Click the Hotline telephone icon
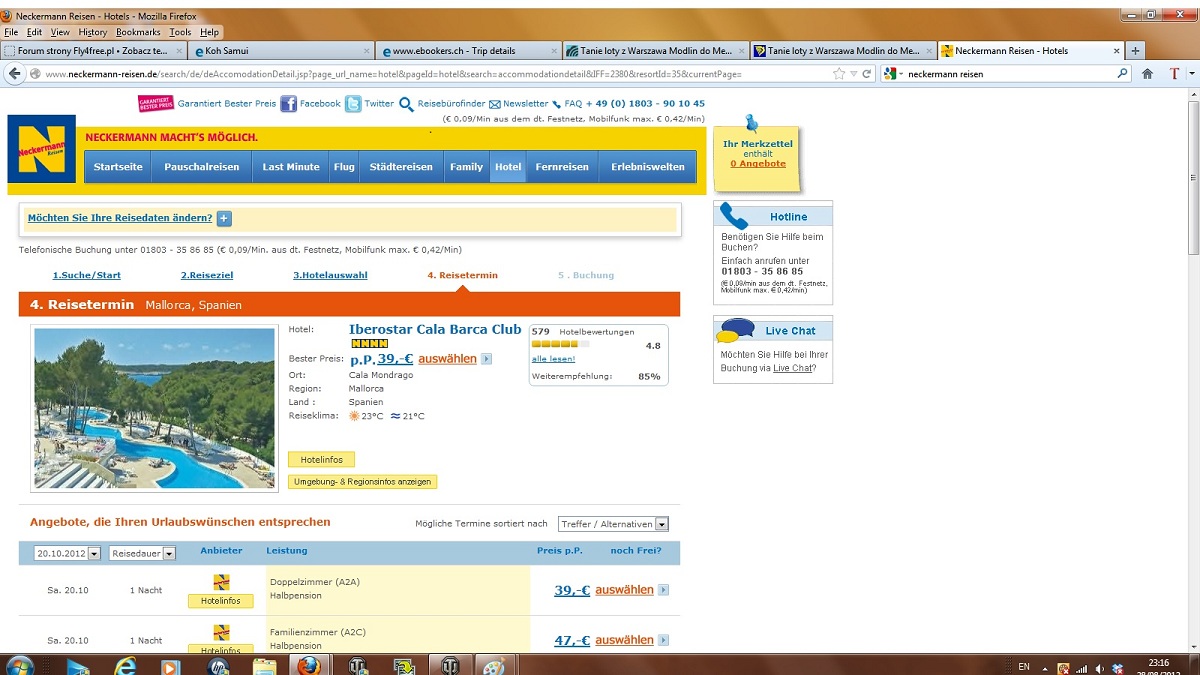This screenshot has width=1200, height=675. tap(735, 216)
